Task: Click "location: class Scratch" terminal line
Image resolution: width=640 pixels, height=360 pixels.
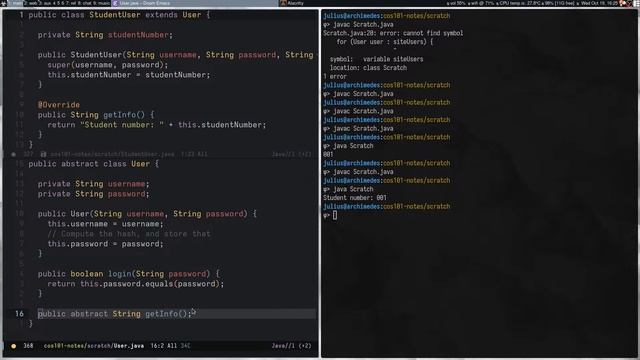Action: point(368,68)
